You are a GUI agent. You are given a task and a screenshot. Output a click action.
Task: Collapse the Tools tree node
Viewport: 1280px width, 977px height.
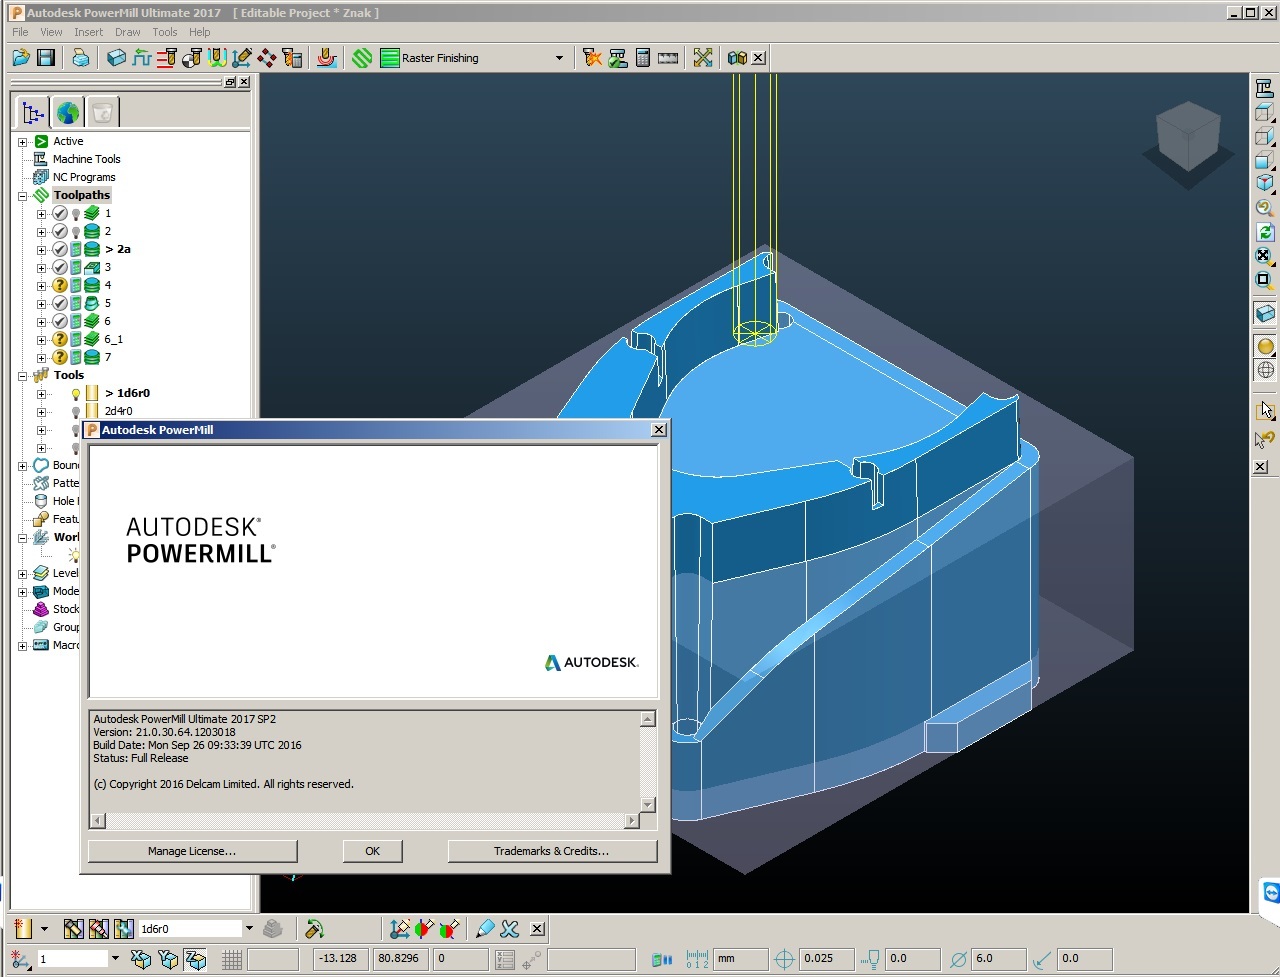coord(23,376)
